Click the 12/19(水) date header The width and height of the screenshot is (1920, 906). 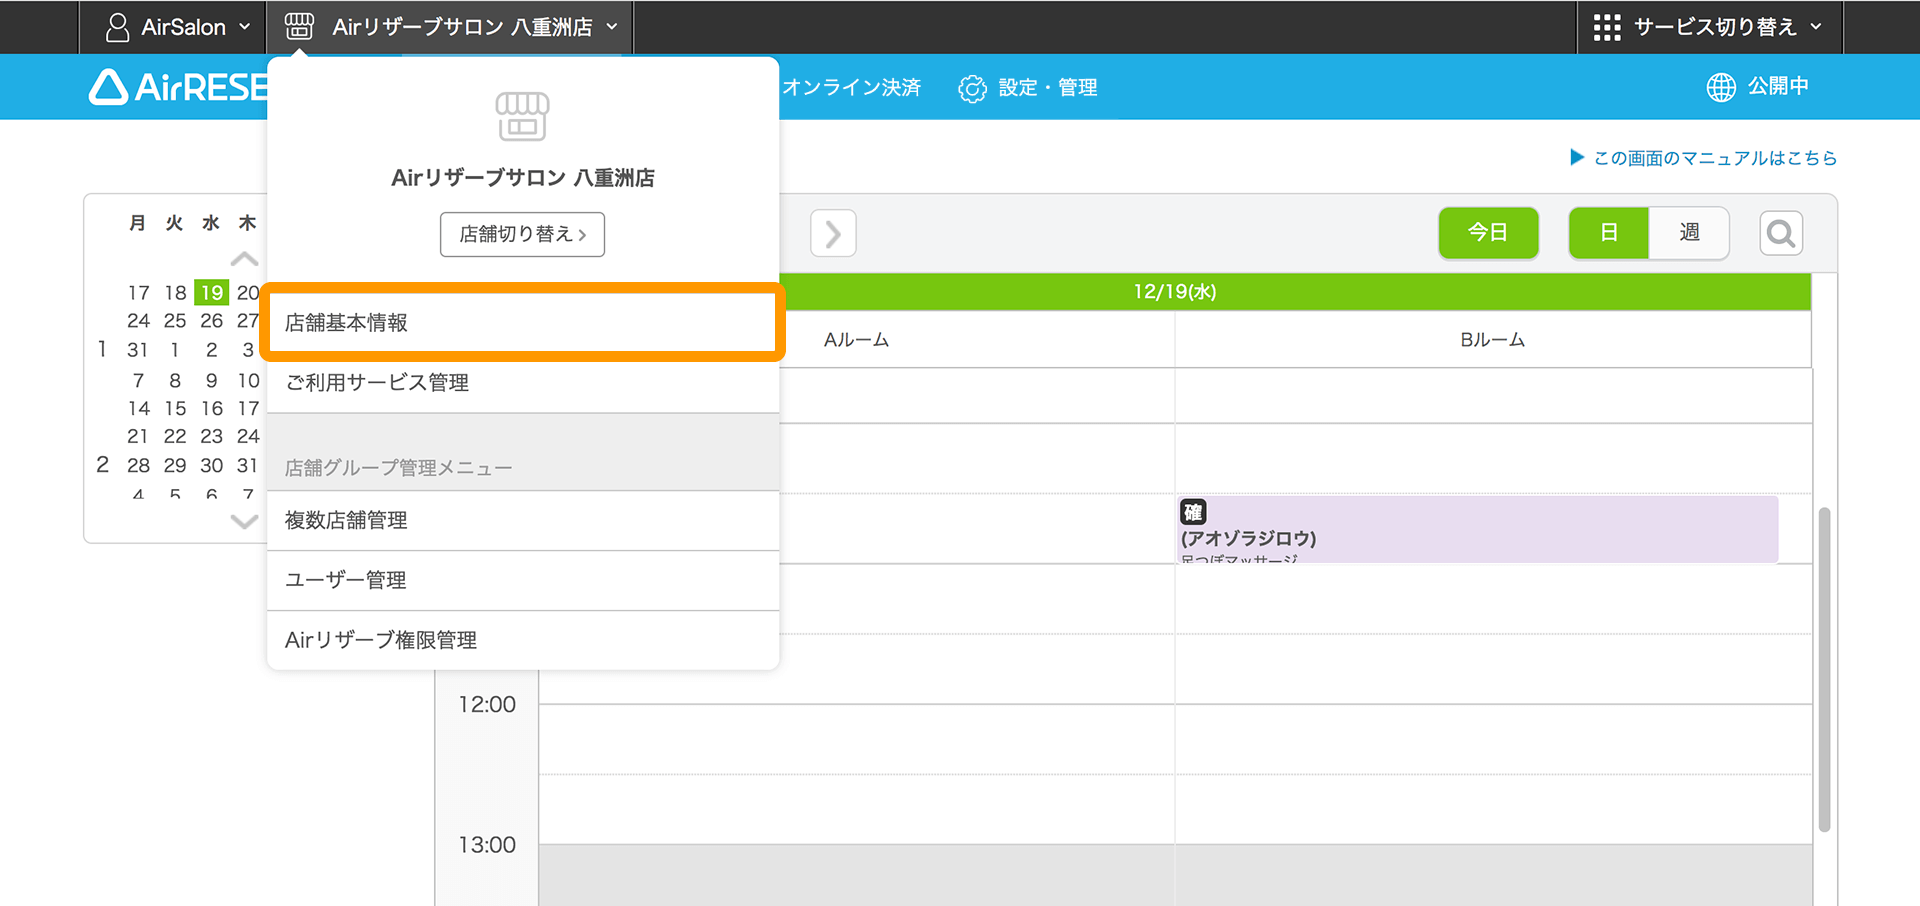click(x=1174, y=292)
